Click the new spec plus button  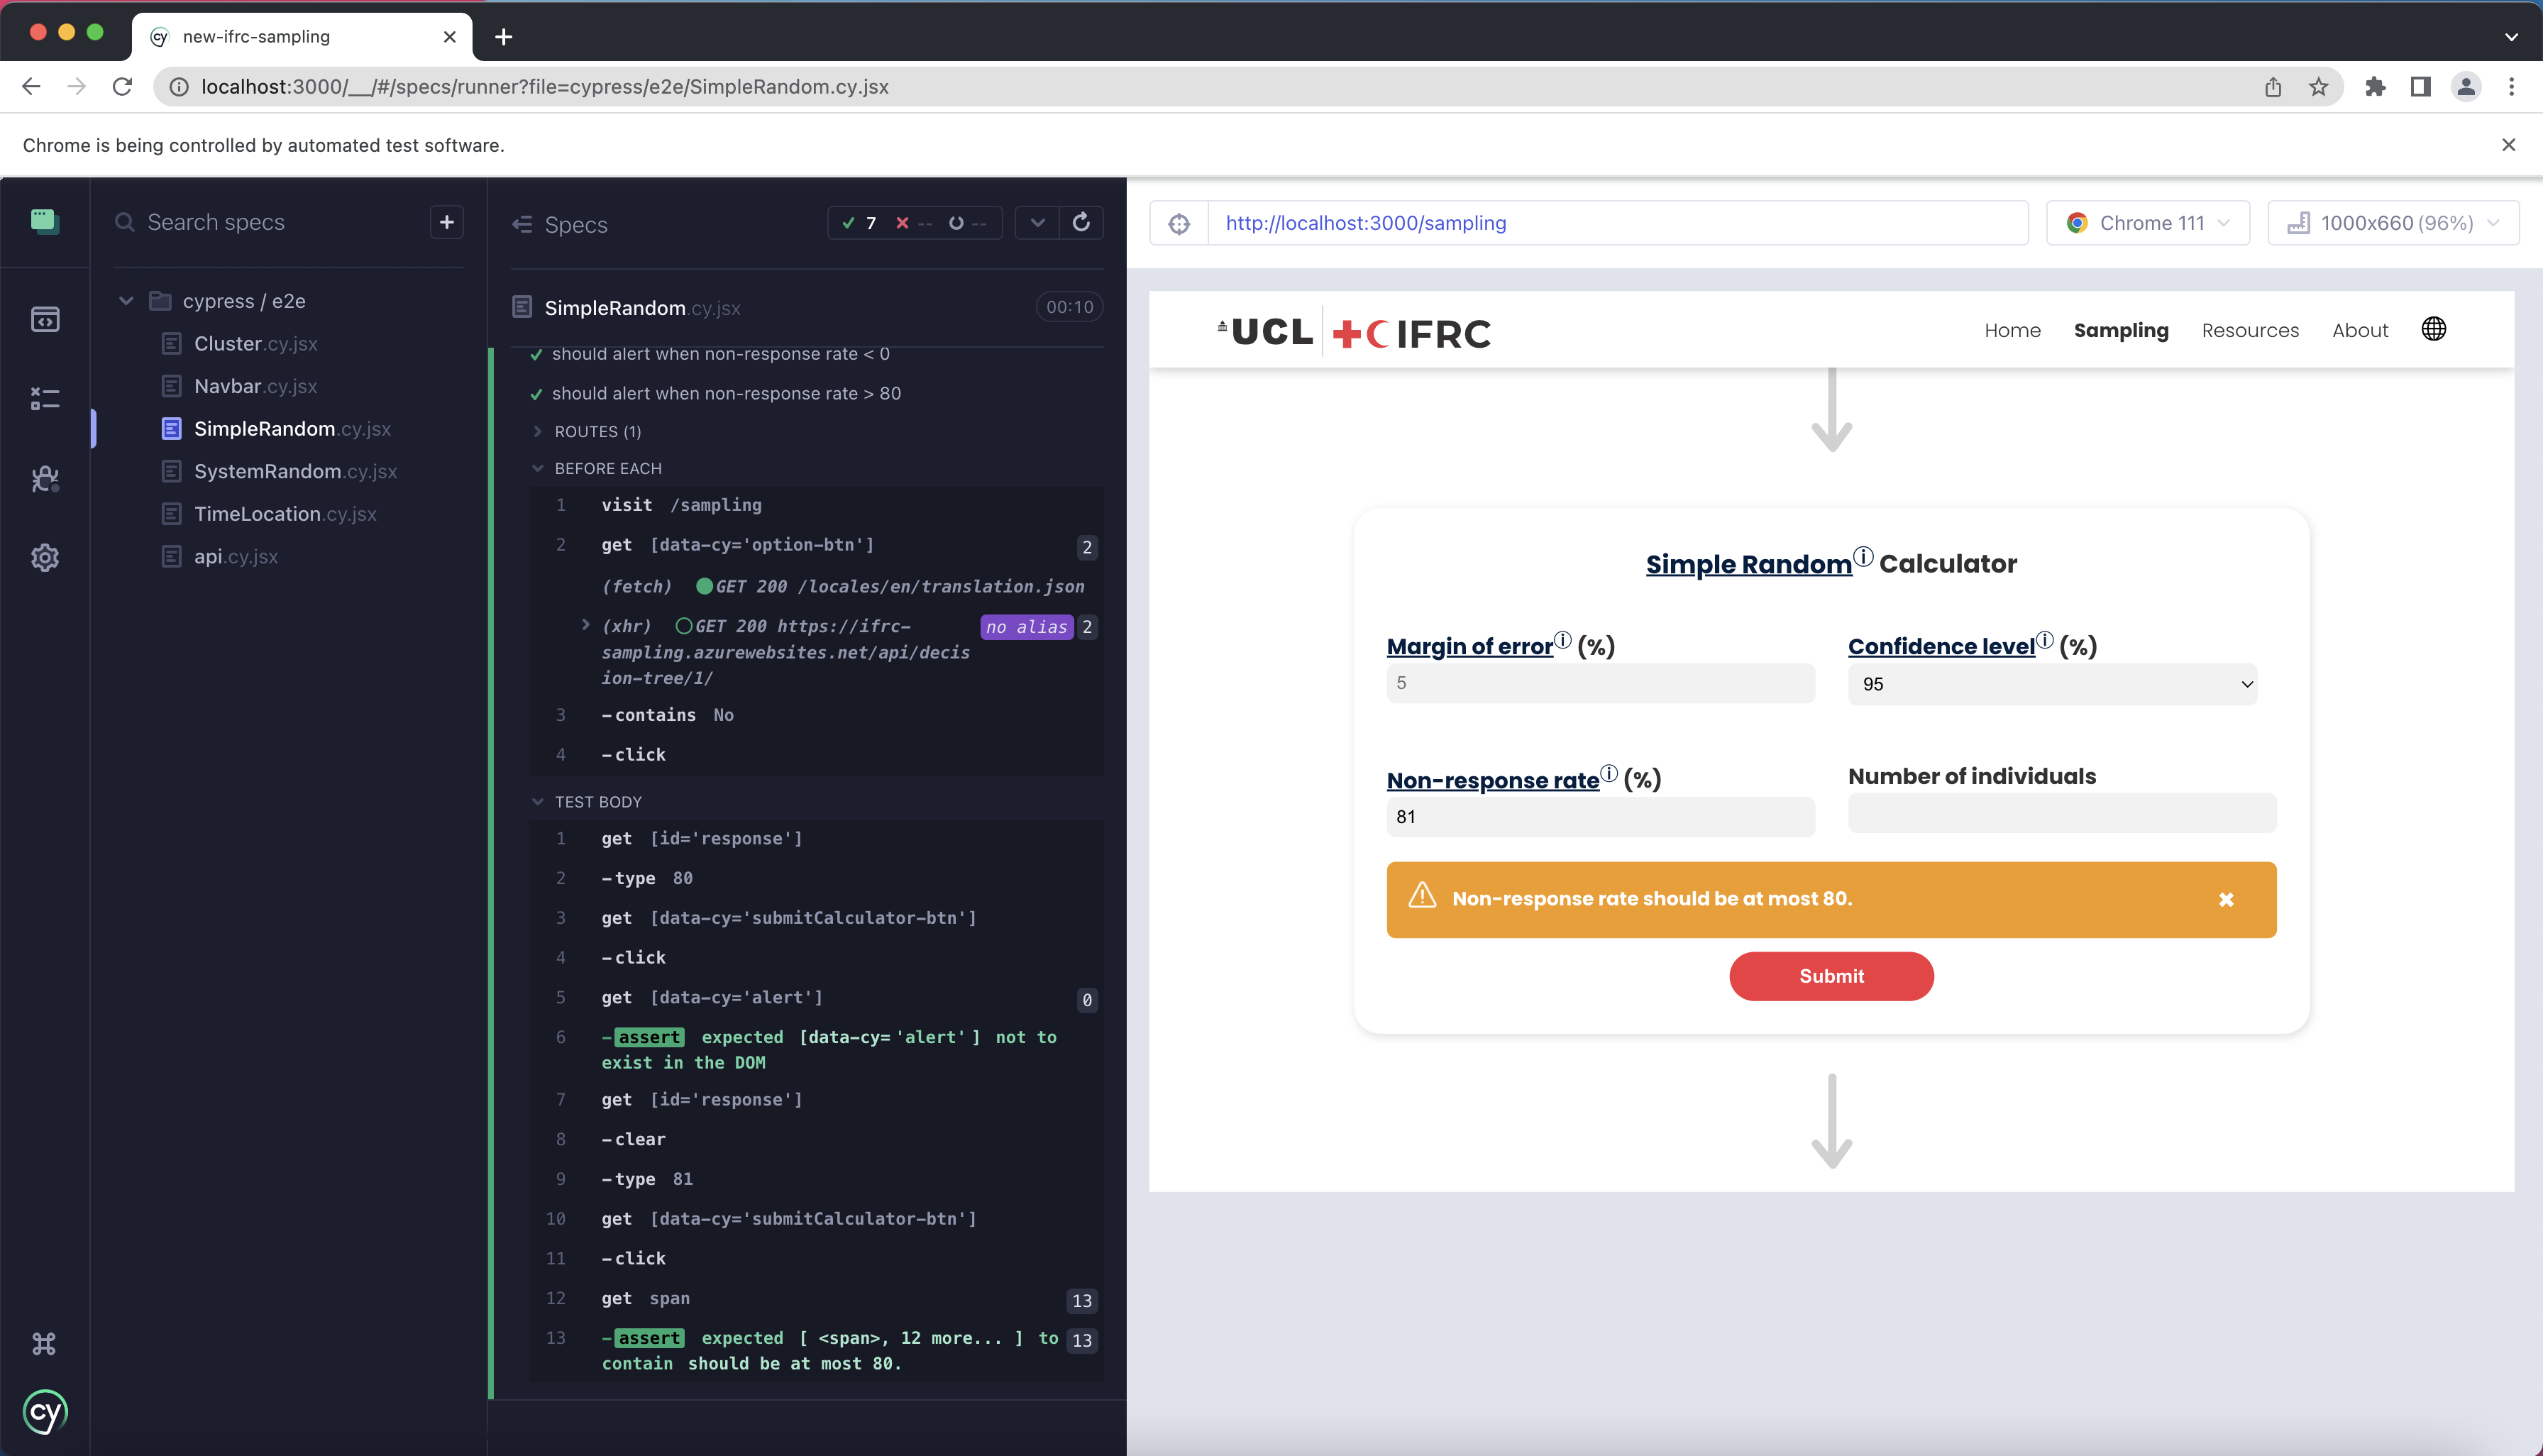(447, 222)
